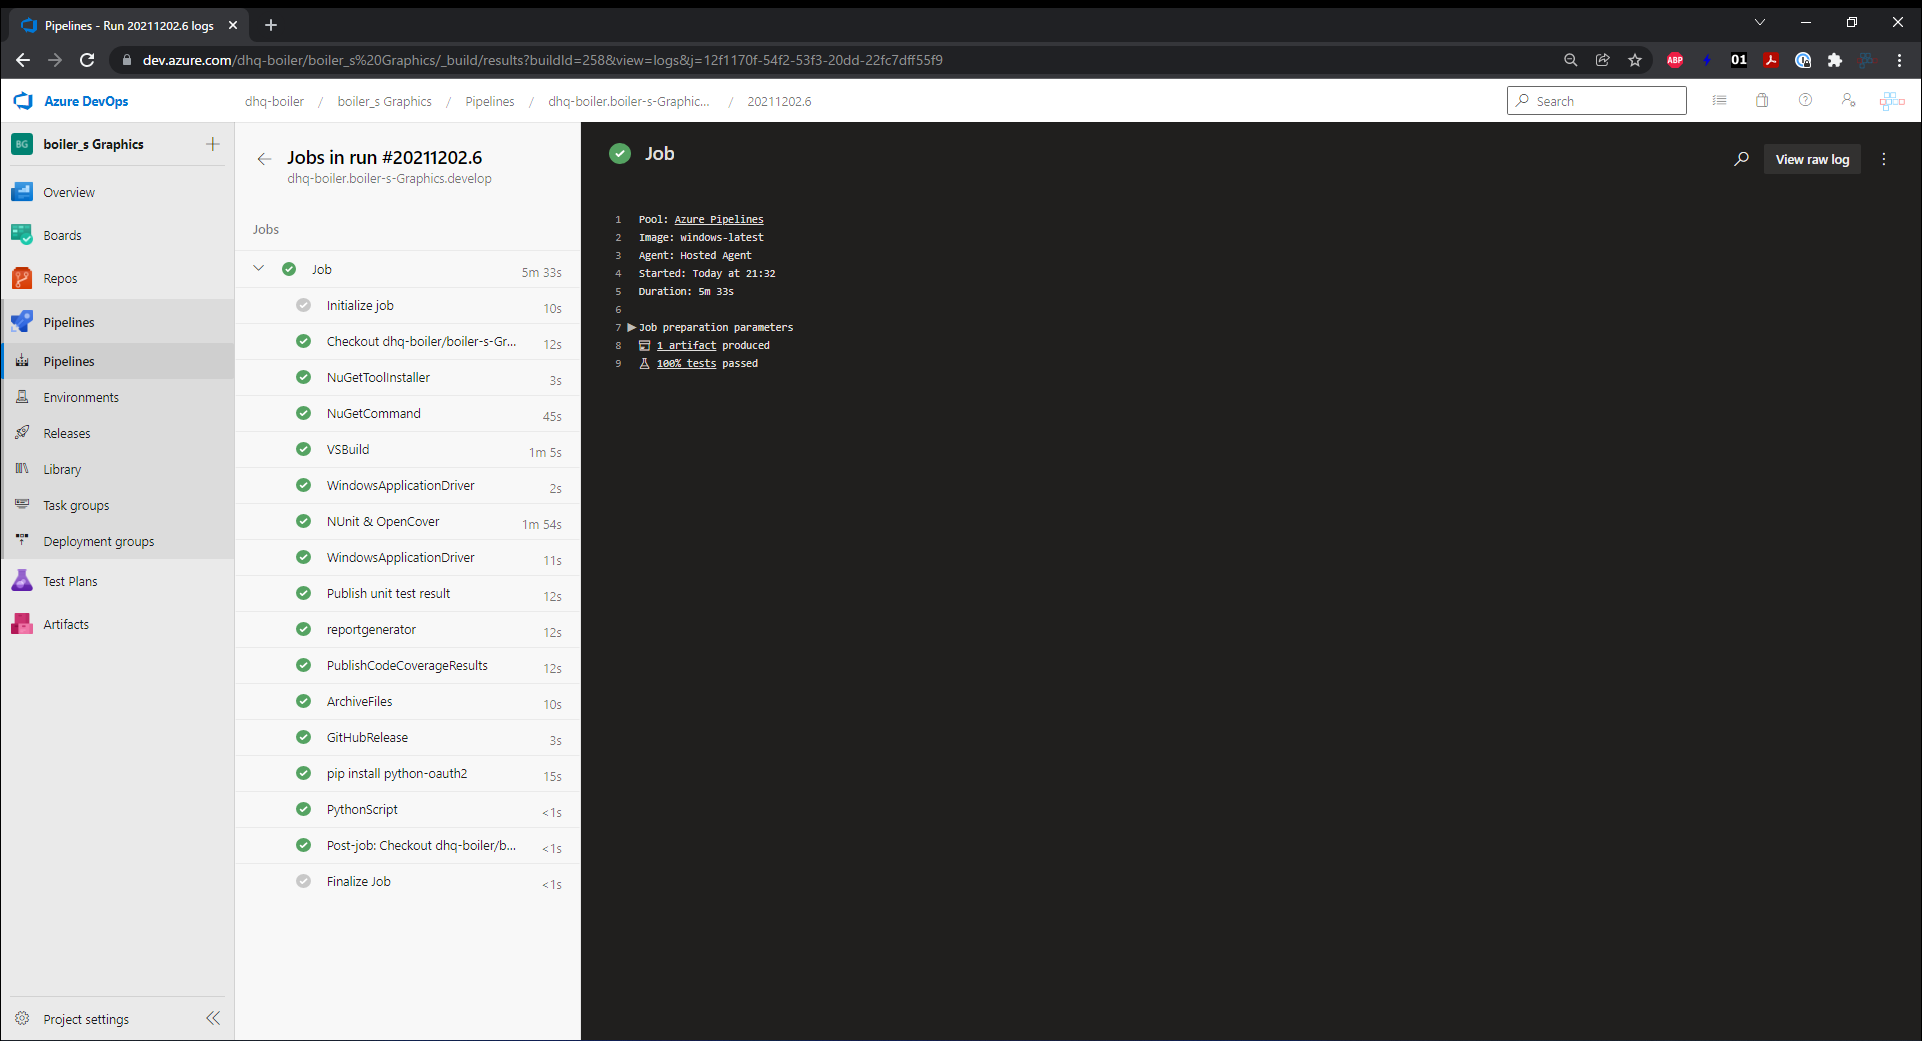Open Repos from the left sidebar
The width and height of the screenshot is (1922, 1041).
click(60, 278)
